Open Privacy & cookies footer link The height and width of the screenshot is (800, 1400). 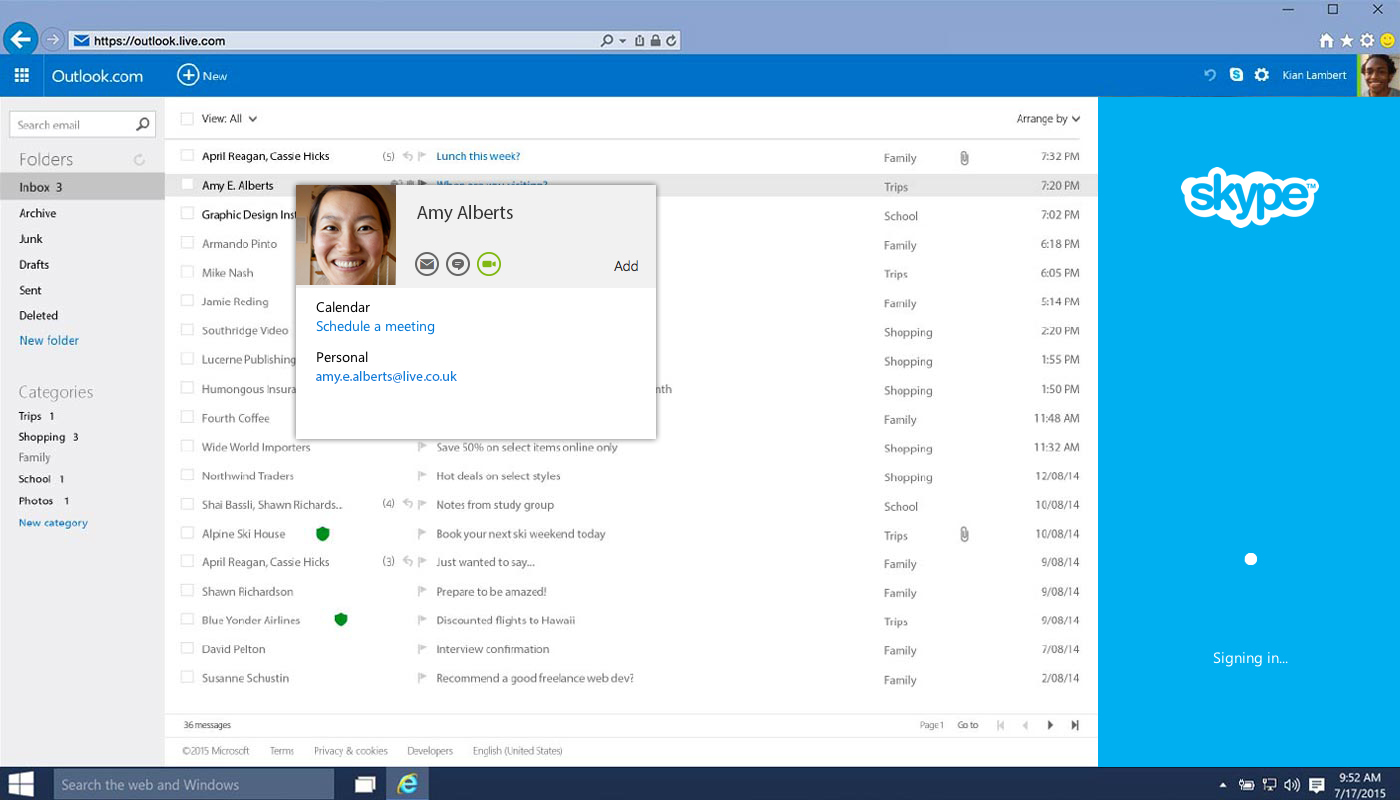(350, 751)
